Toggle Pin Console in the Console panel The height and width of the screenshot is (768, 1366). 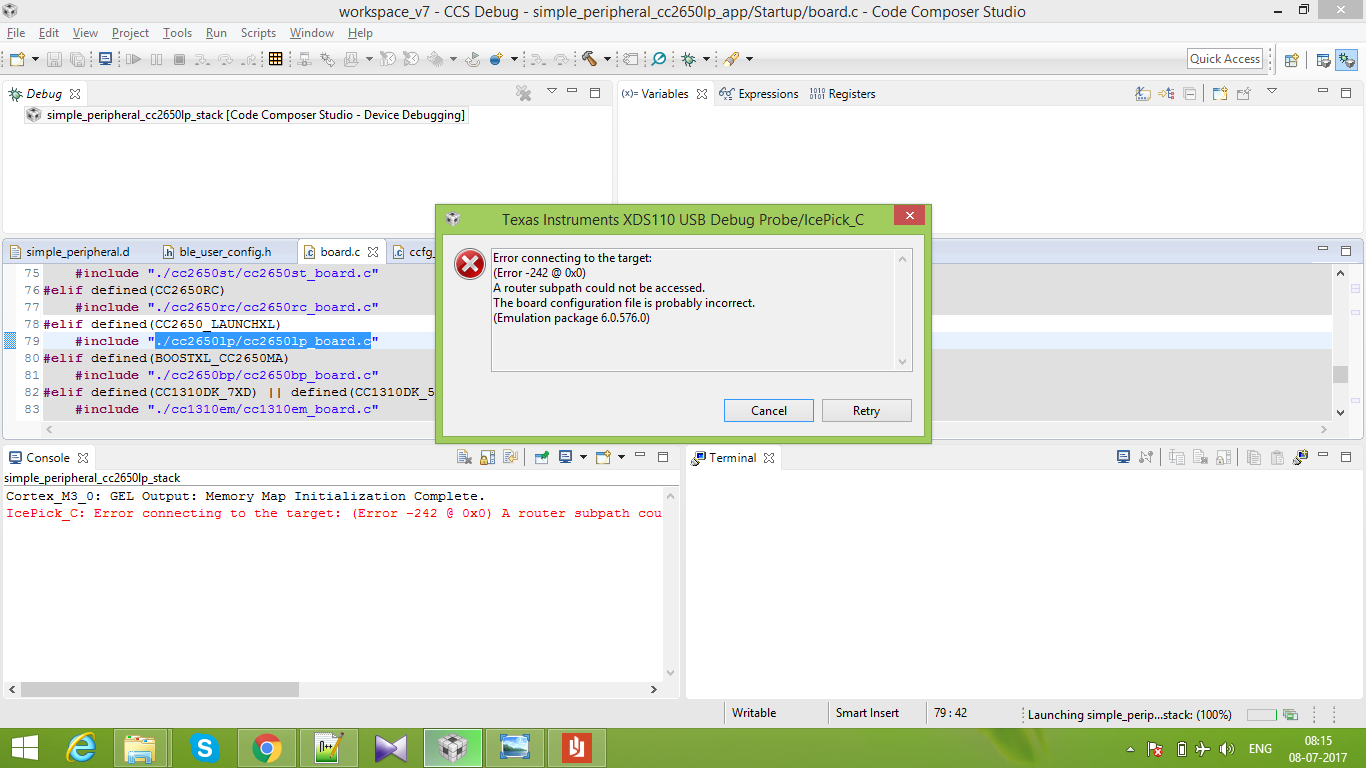pyautogui.click(x=542, y=457)
